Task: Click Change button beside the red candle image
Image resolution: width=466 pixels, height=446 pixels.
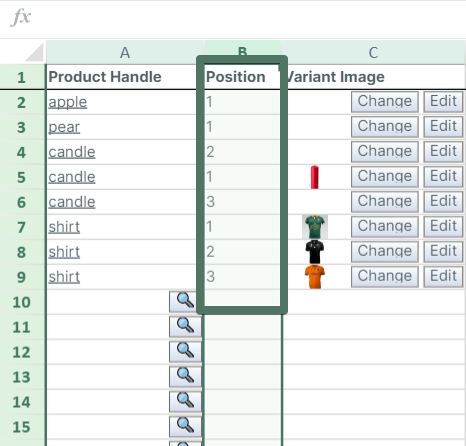Action: point(385,177)
